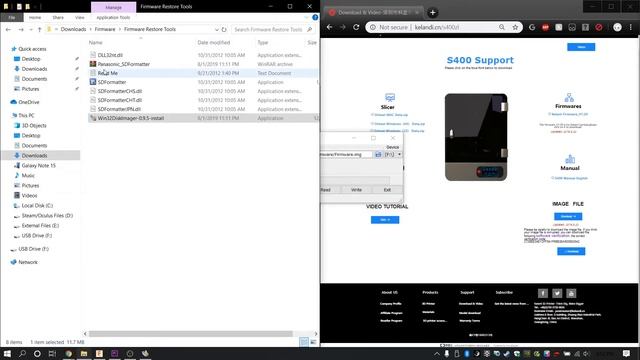The width and height of the screenshot is (640, 360).
Task: Click the Chrome reload page button
Action: (356, 27)
